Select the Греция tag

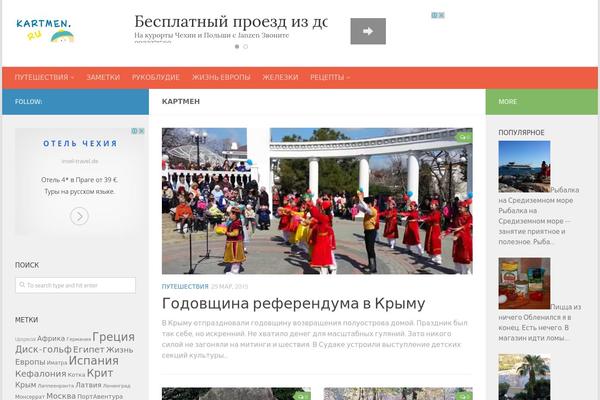(x=113, y=337)
